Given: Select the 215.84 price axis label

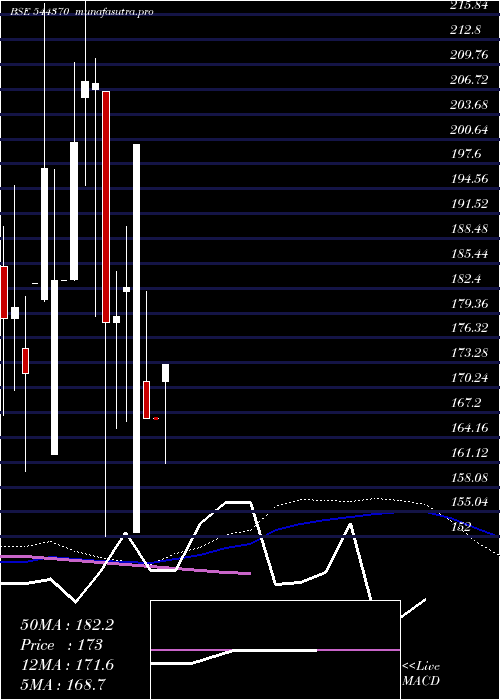Looking at the screenshot, I should 471,5.
